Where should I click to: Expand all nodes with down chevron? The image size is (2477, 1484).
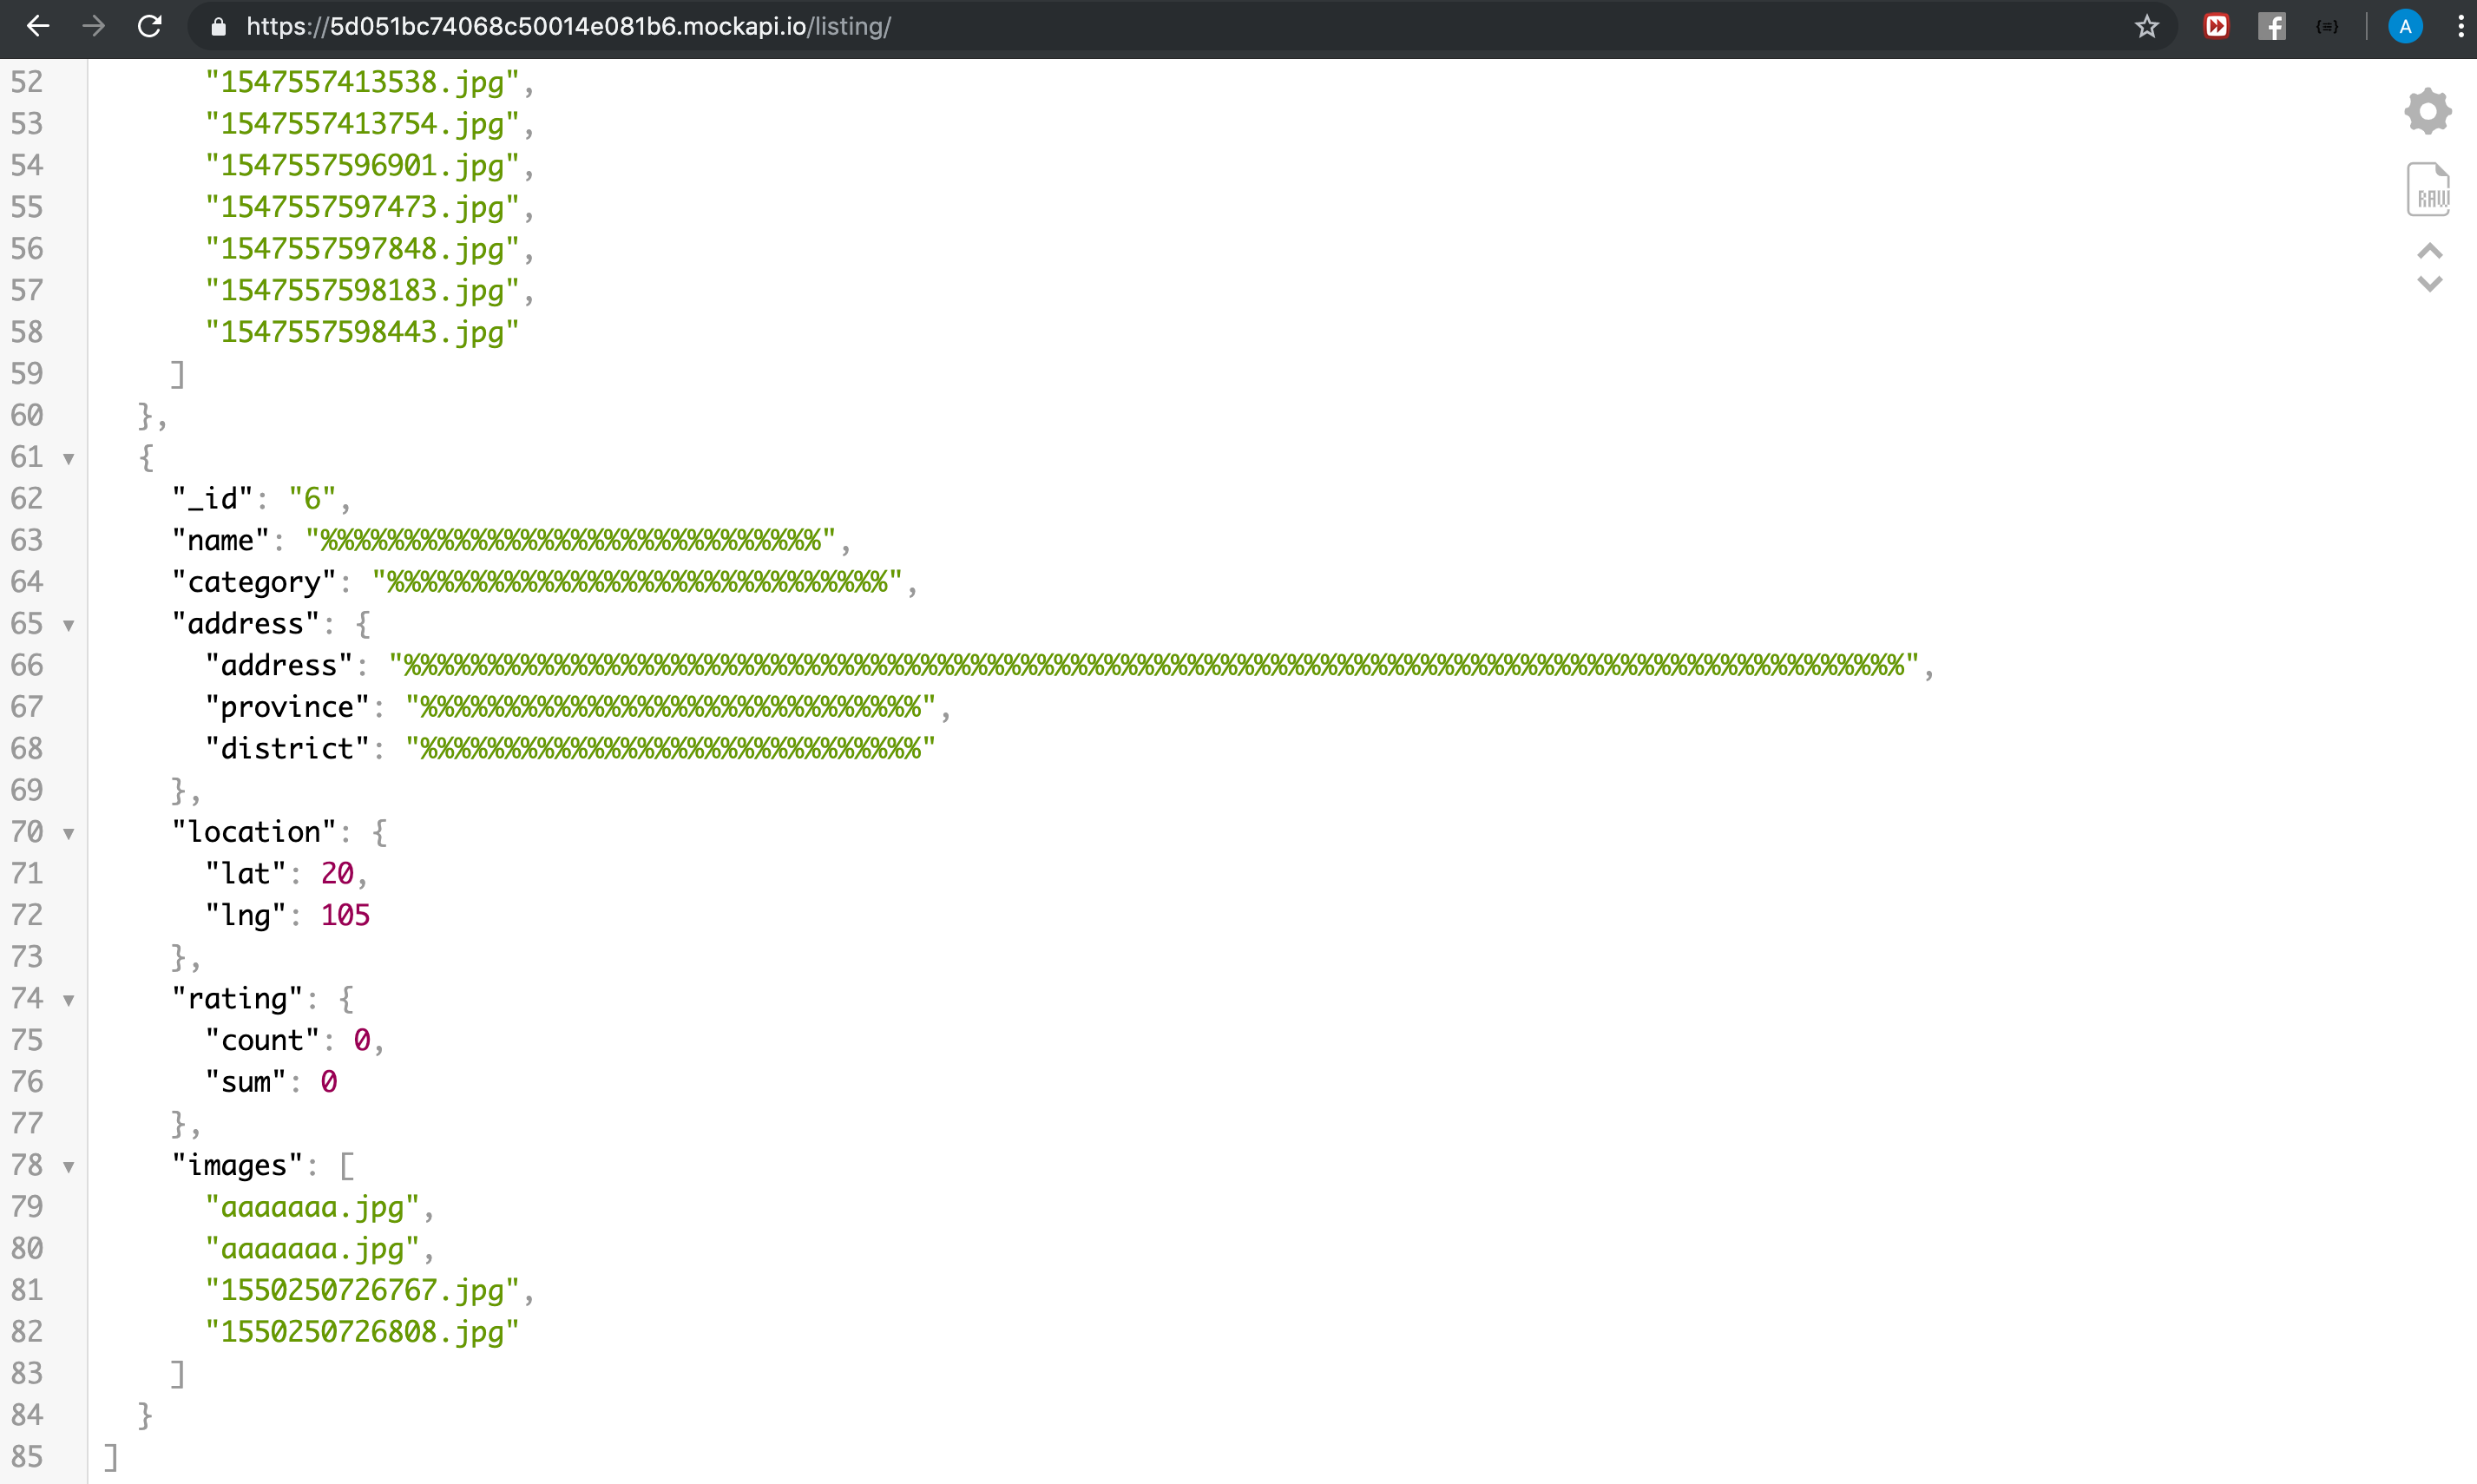[2430, 284]
